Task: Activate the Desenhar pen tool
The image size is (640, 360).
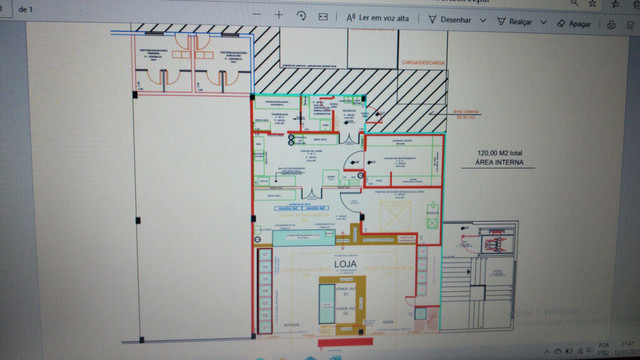Action: pyautogui.click(x=450, y=20)
